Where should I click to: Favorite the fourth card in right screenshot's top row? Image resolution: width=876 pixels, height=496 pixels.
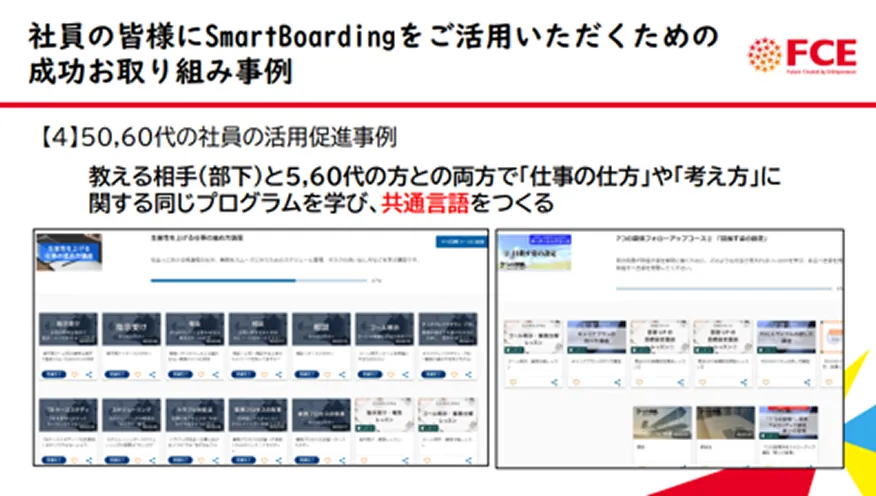point(702,383)
